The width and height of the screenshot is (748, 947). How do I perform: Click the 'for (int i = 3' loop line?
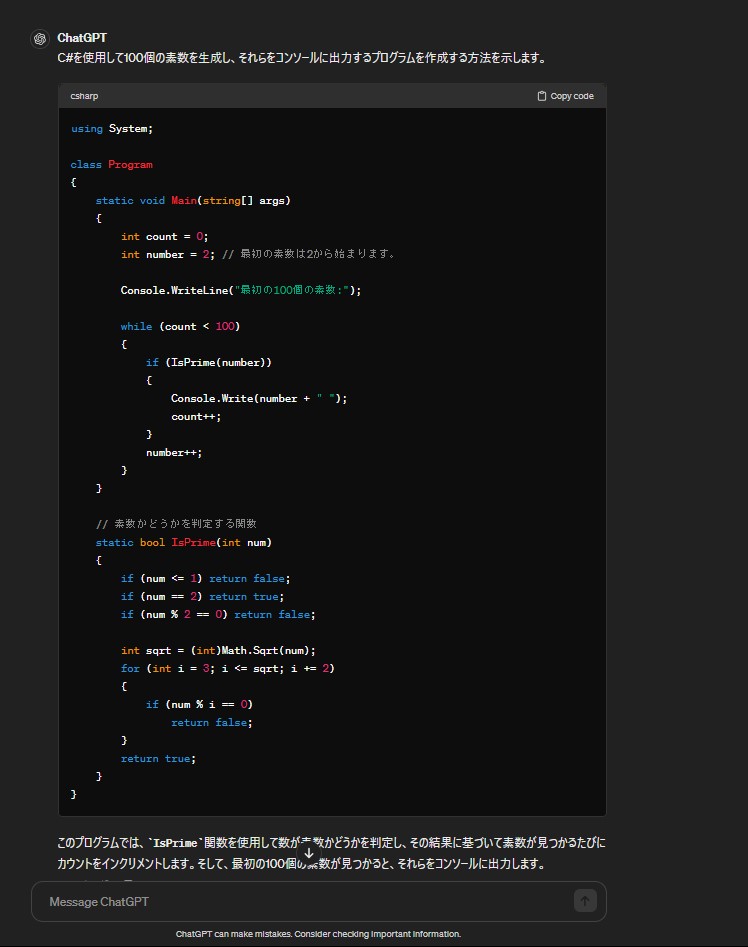click(x=227, y=668)
